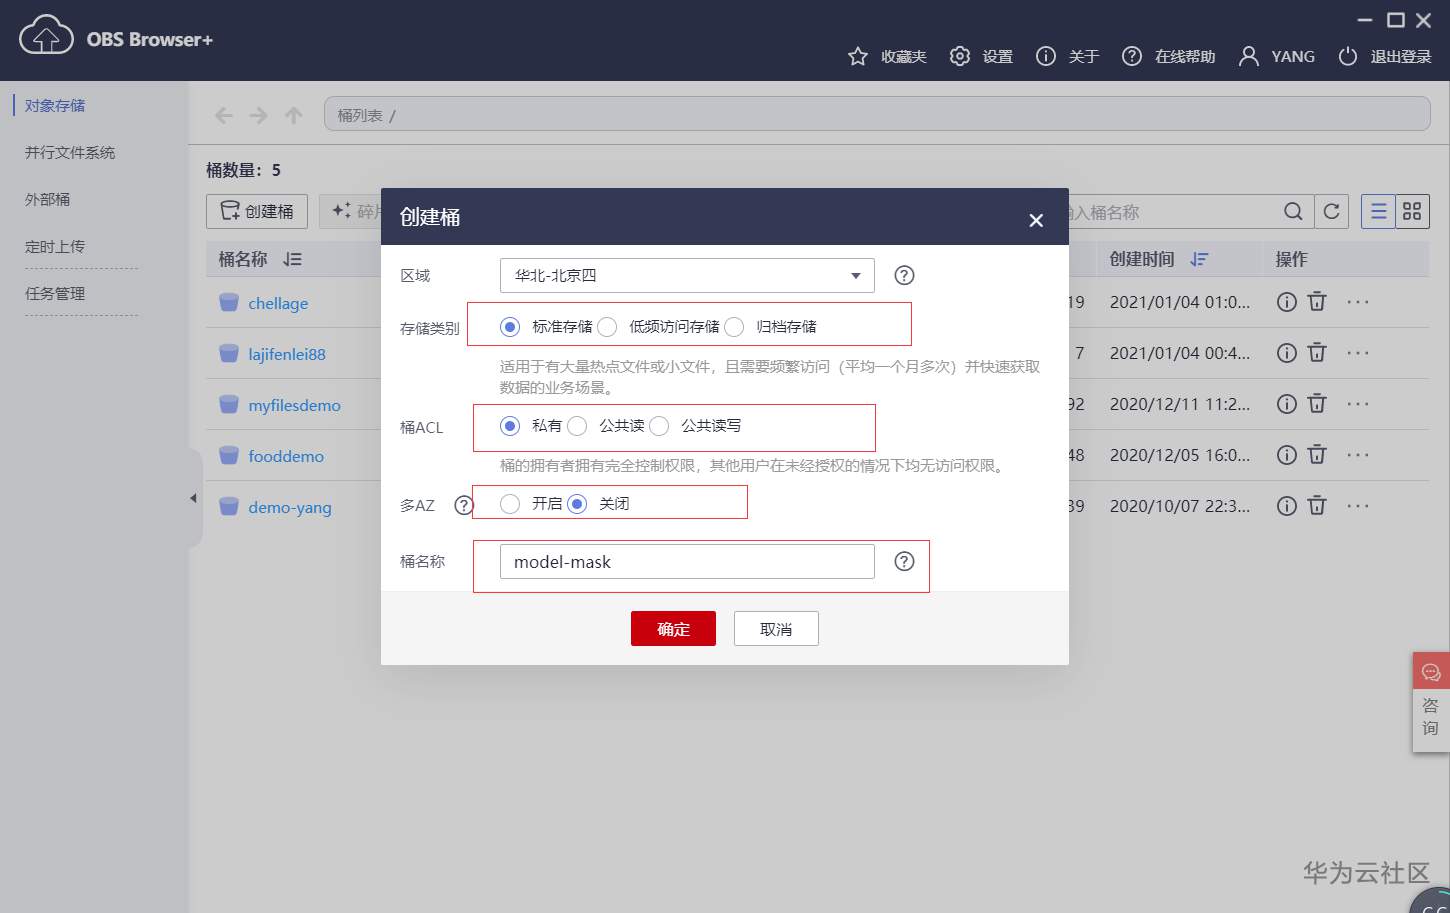Click the YANG user account icon

(x=1248, y=56)
